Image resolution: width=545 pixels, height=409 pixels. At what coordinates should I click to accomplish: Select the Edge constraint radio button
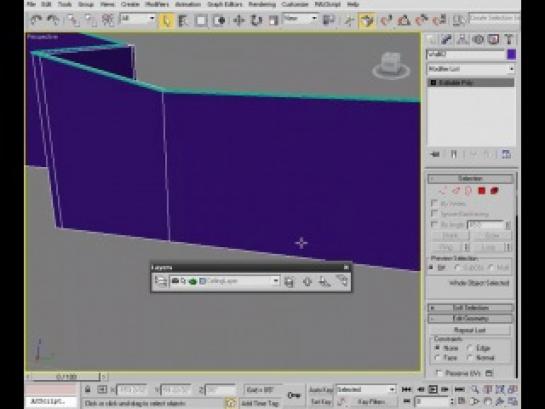coord(470,347)
